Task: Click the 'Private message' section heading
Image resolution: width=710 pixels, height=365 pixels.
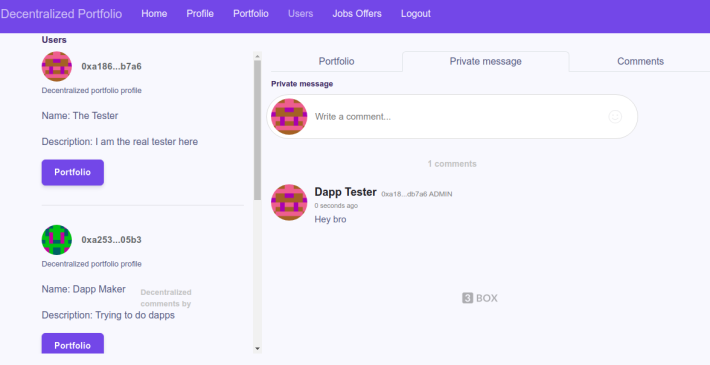Action: [302, 84]
